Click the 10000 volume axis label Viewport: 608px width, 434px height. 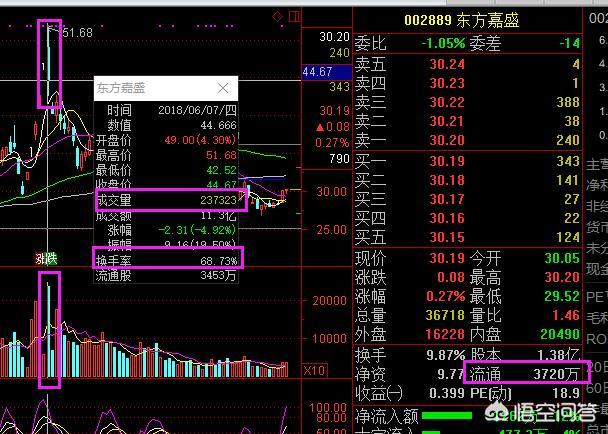330,339
